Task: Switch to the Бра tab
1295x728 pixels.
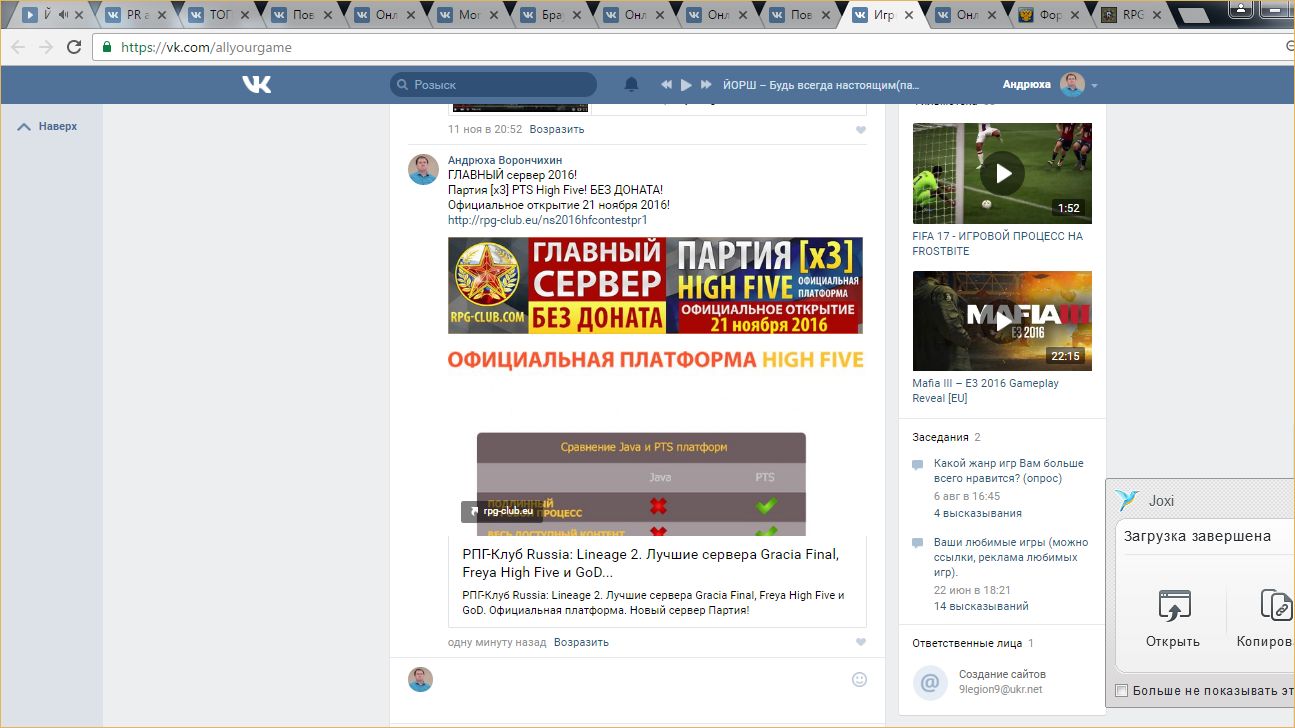Action: point(552,15)
